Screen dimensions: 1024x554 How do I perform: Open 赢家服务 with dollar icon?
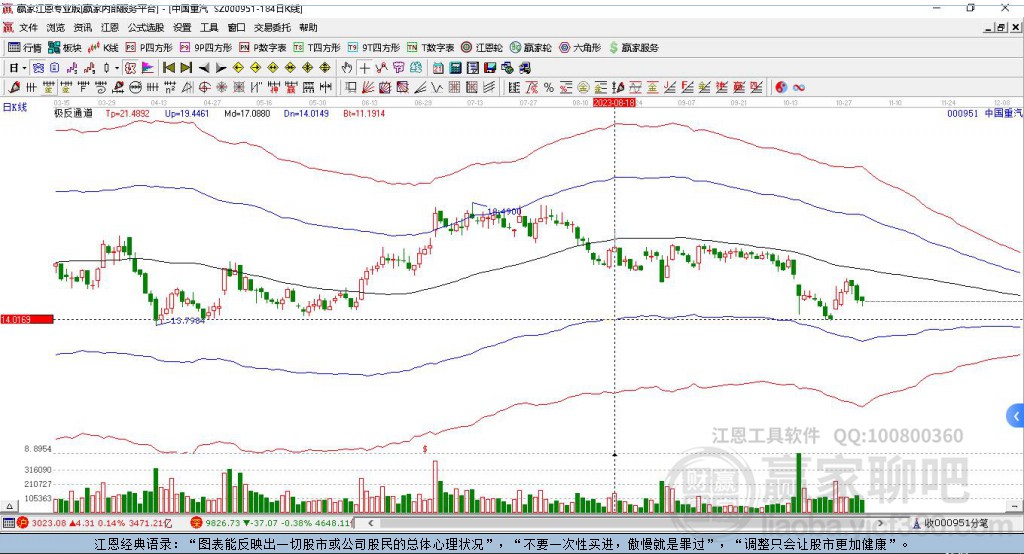[x=633, y=48]
